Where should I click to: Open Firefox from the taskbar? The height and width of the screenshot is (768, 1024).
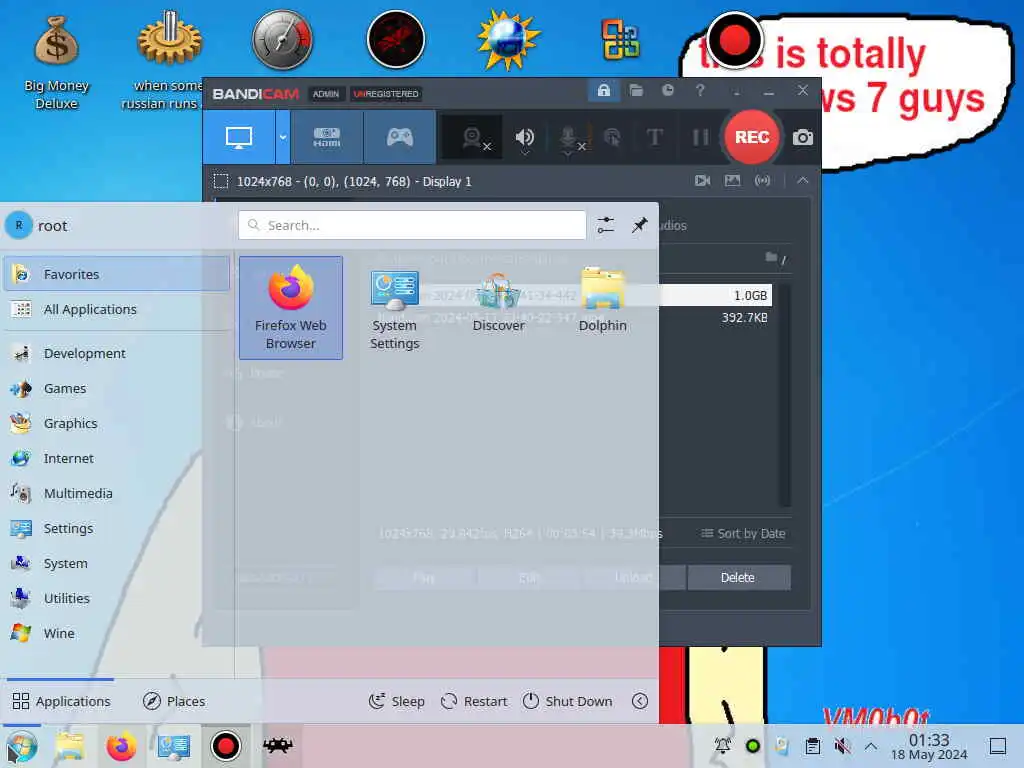121,746
